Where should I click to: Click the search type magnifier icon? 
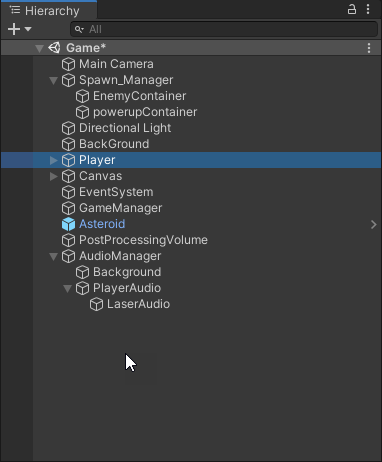pos(79,30)
